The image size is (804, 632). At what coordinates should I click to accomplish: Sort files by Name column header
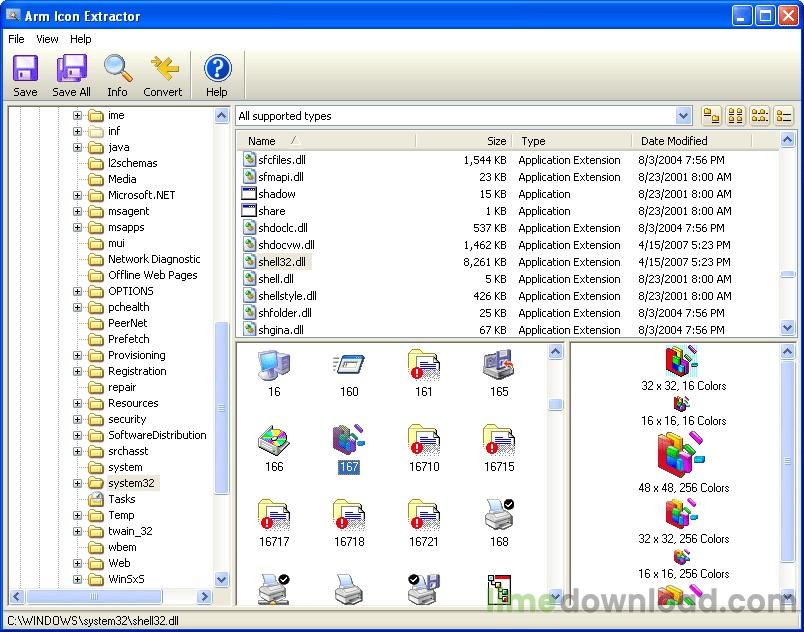tap(326, 141)
